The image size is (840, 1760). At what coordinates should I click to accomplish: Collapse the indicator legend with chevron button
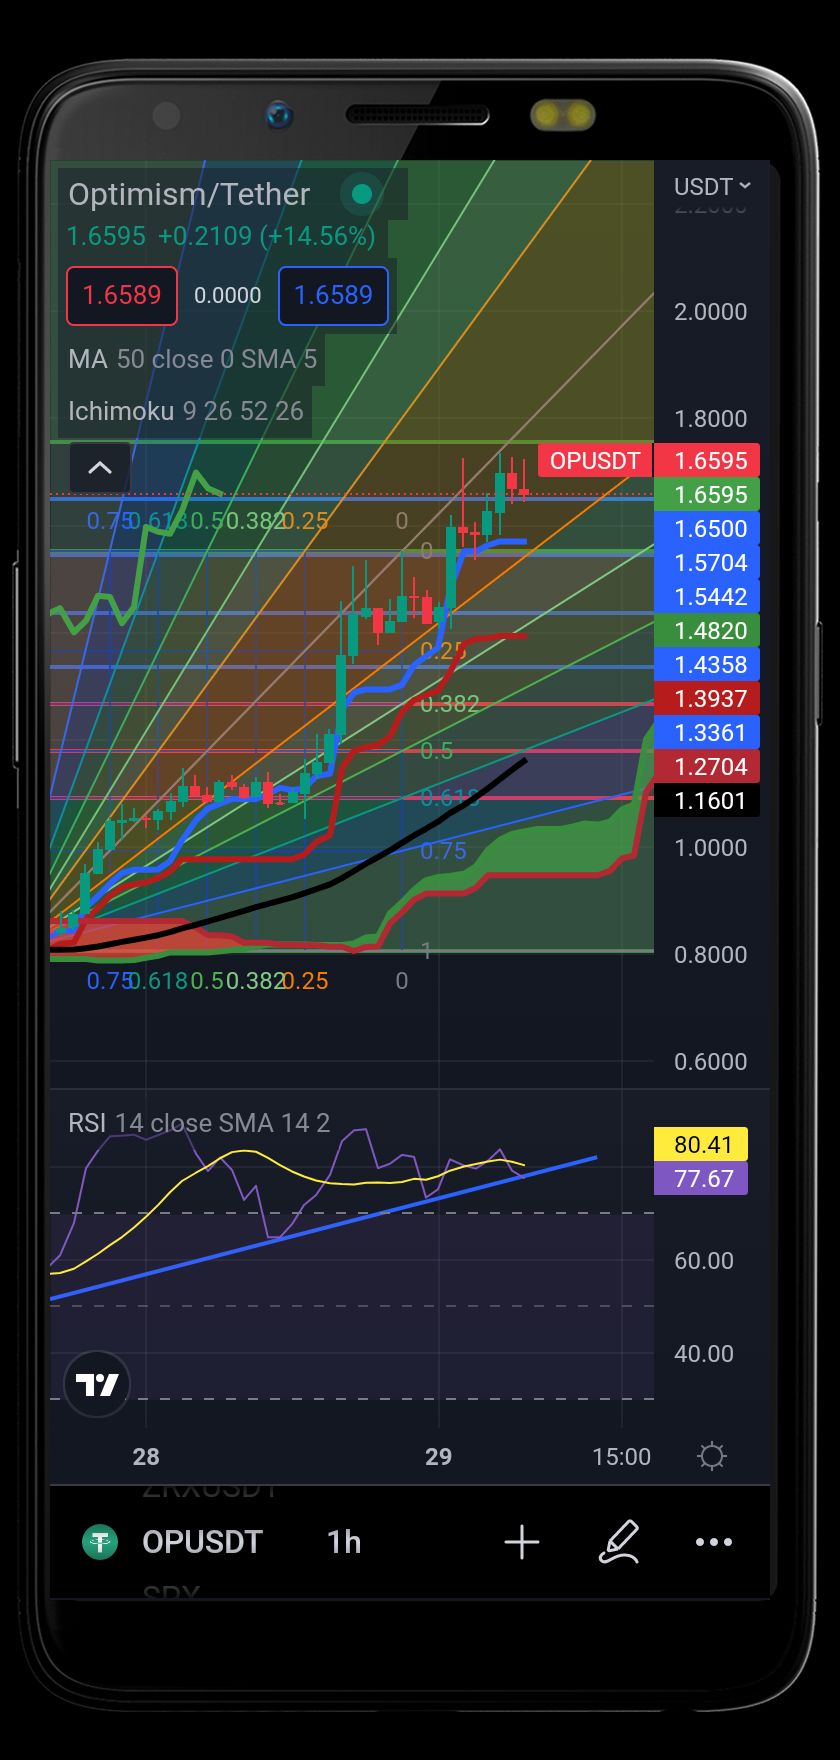click(x=100, y=467)
